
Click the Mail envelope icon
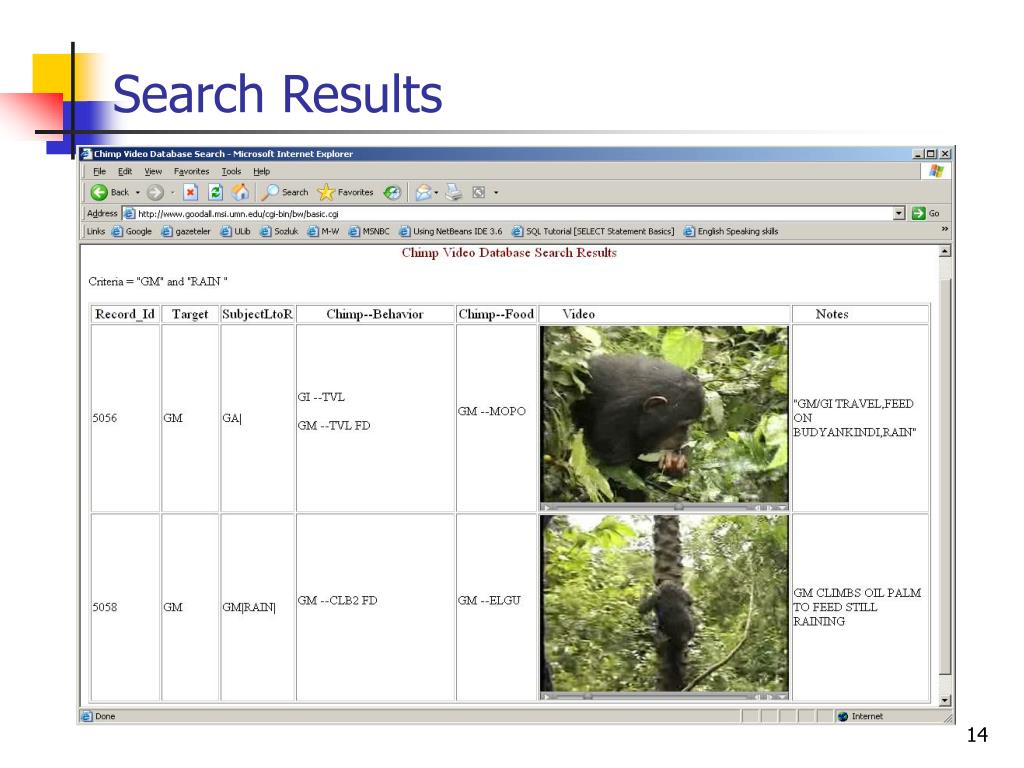[423, 192]
